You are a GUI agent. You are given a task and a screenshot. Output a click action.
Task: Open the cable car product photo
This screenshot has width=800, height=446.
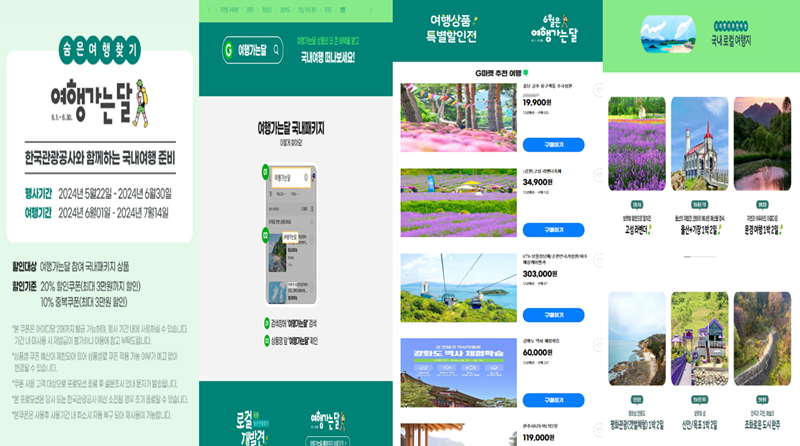click(459, 288)
